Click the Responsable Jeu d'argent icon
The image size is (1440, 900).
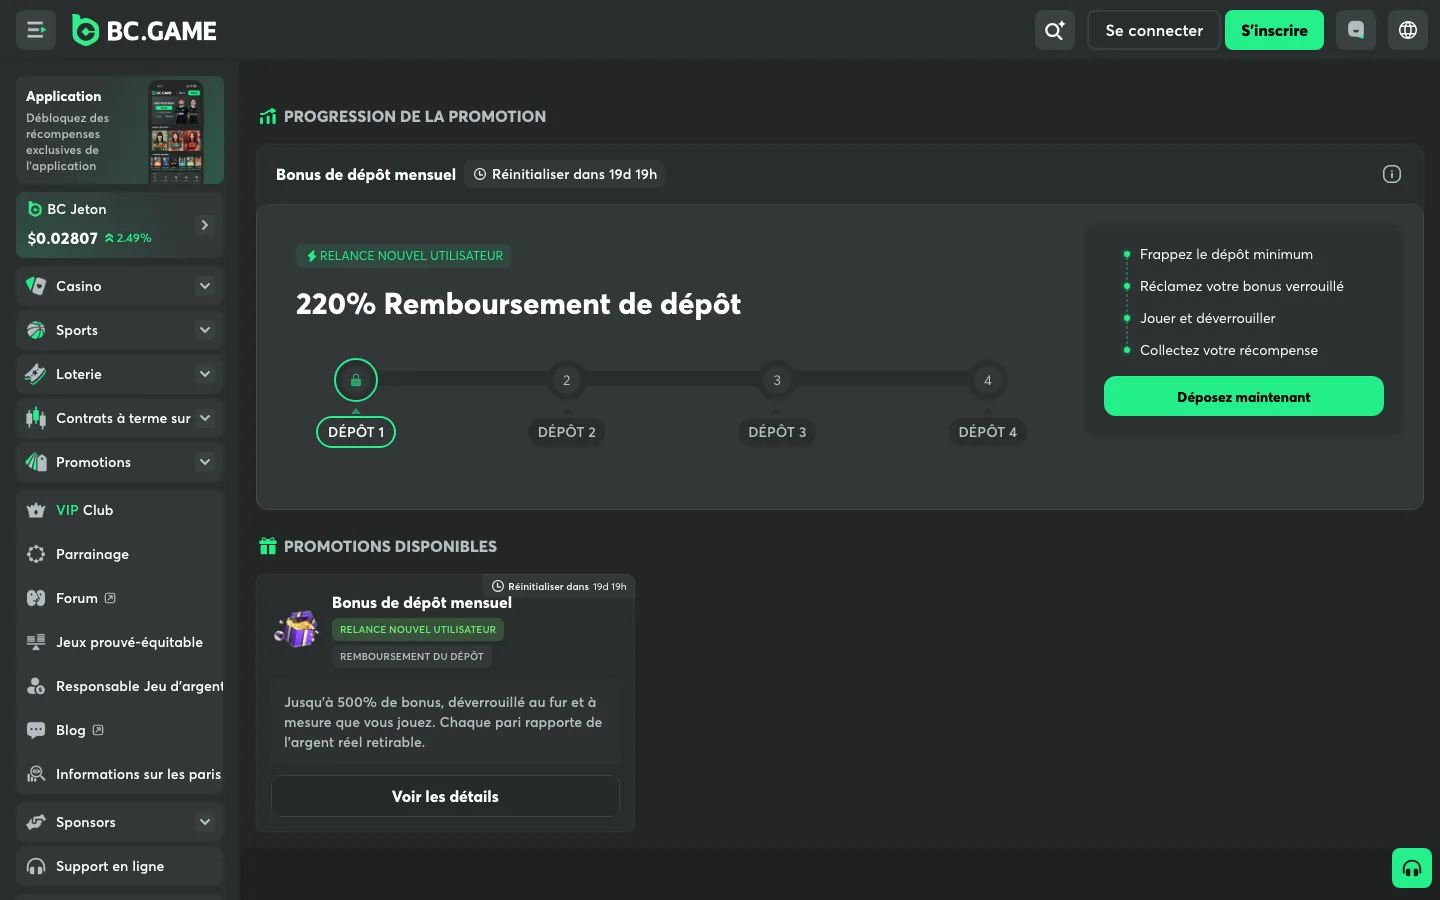(x=36, y=686)
